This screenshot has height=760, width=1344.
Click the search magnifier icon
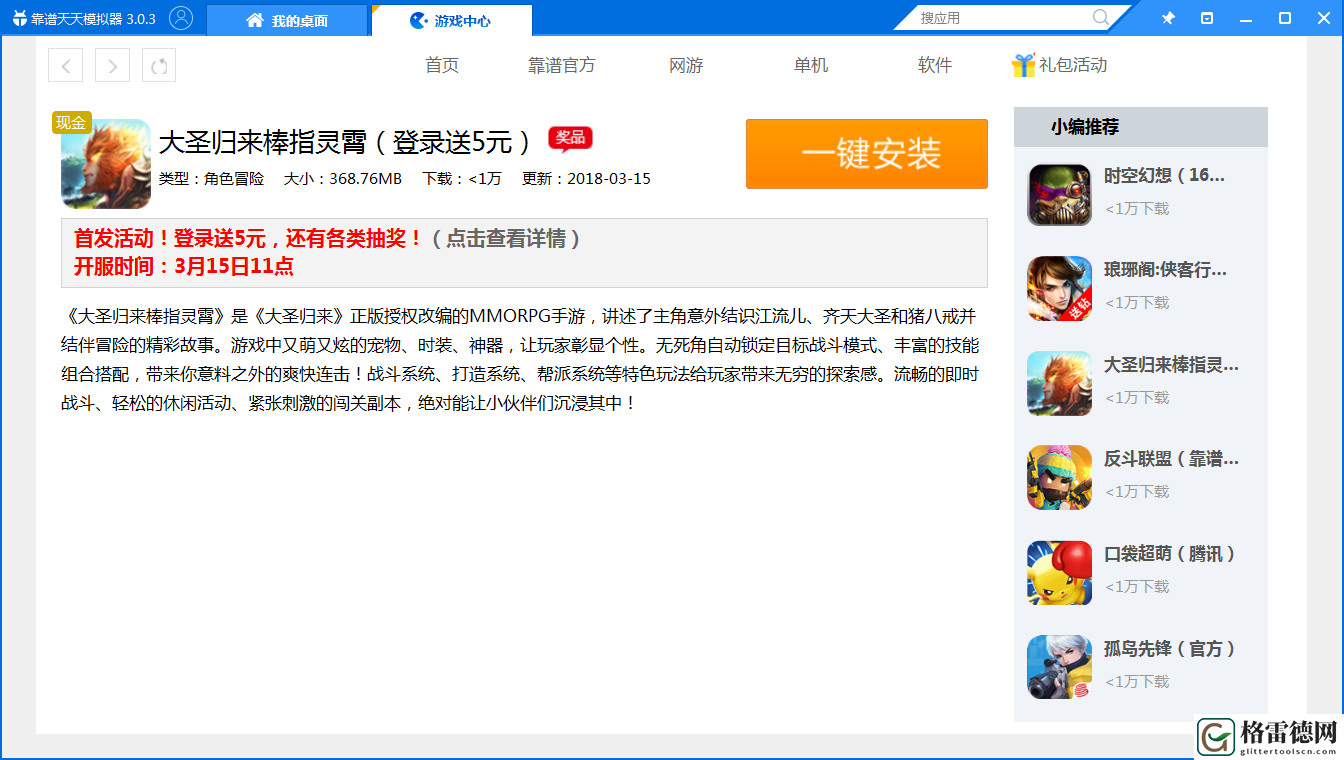(x=1101, y=18)
